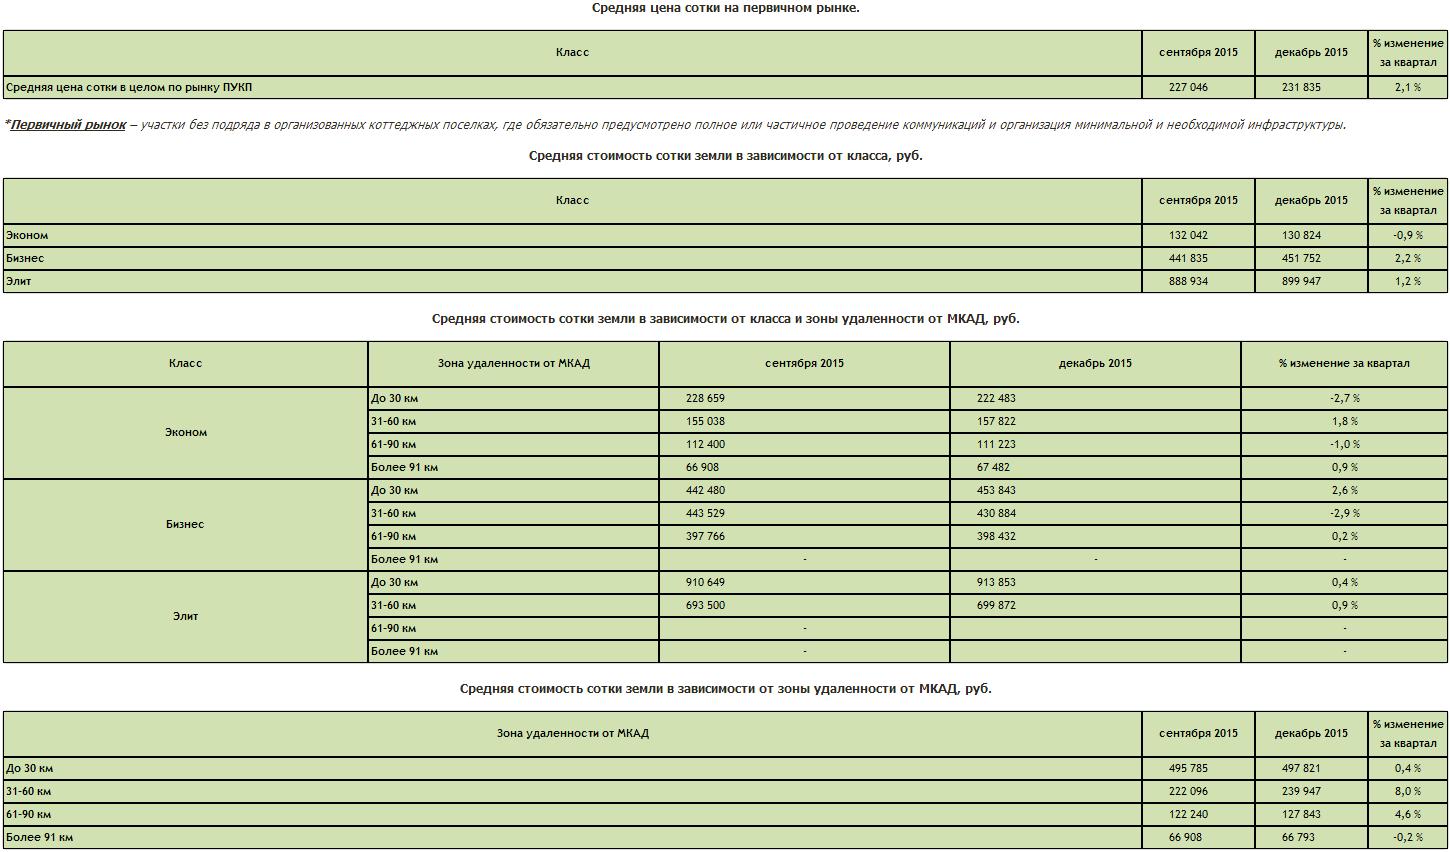Click the value 228 659
Viewport: 1450px width, 852px height.
(x=705, y=398)
